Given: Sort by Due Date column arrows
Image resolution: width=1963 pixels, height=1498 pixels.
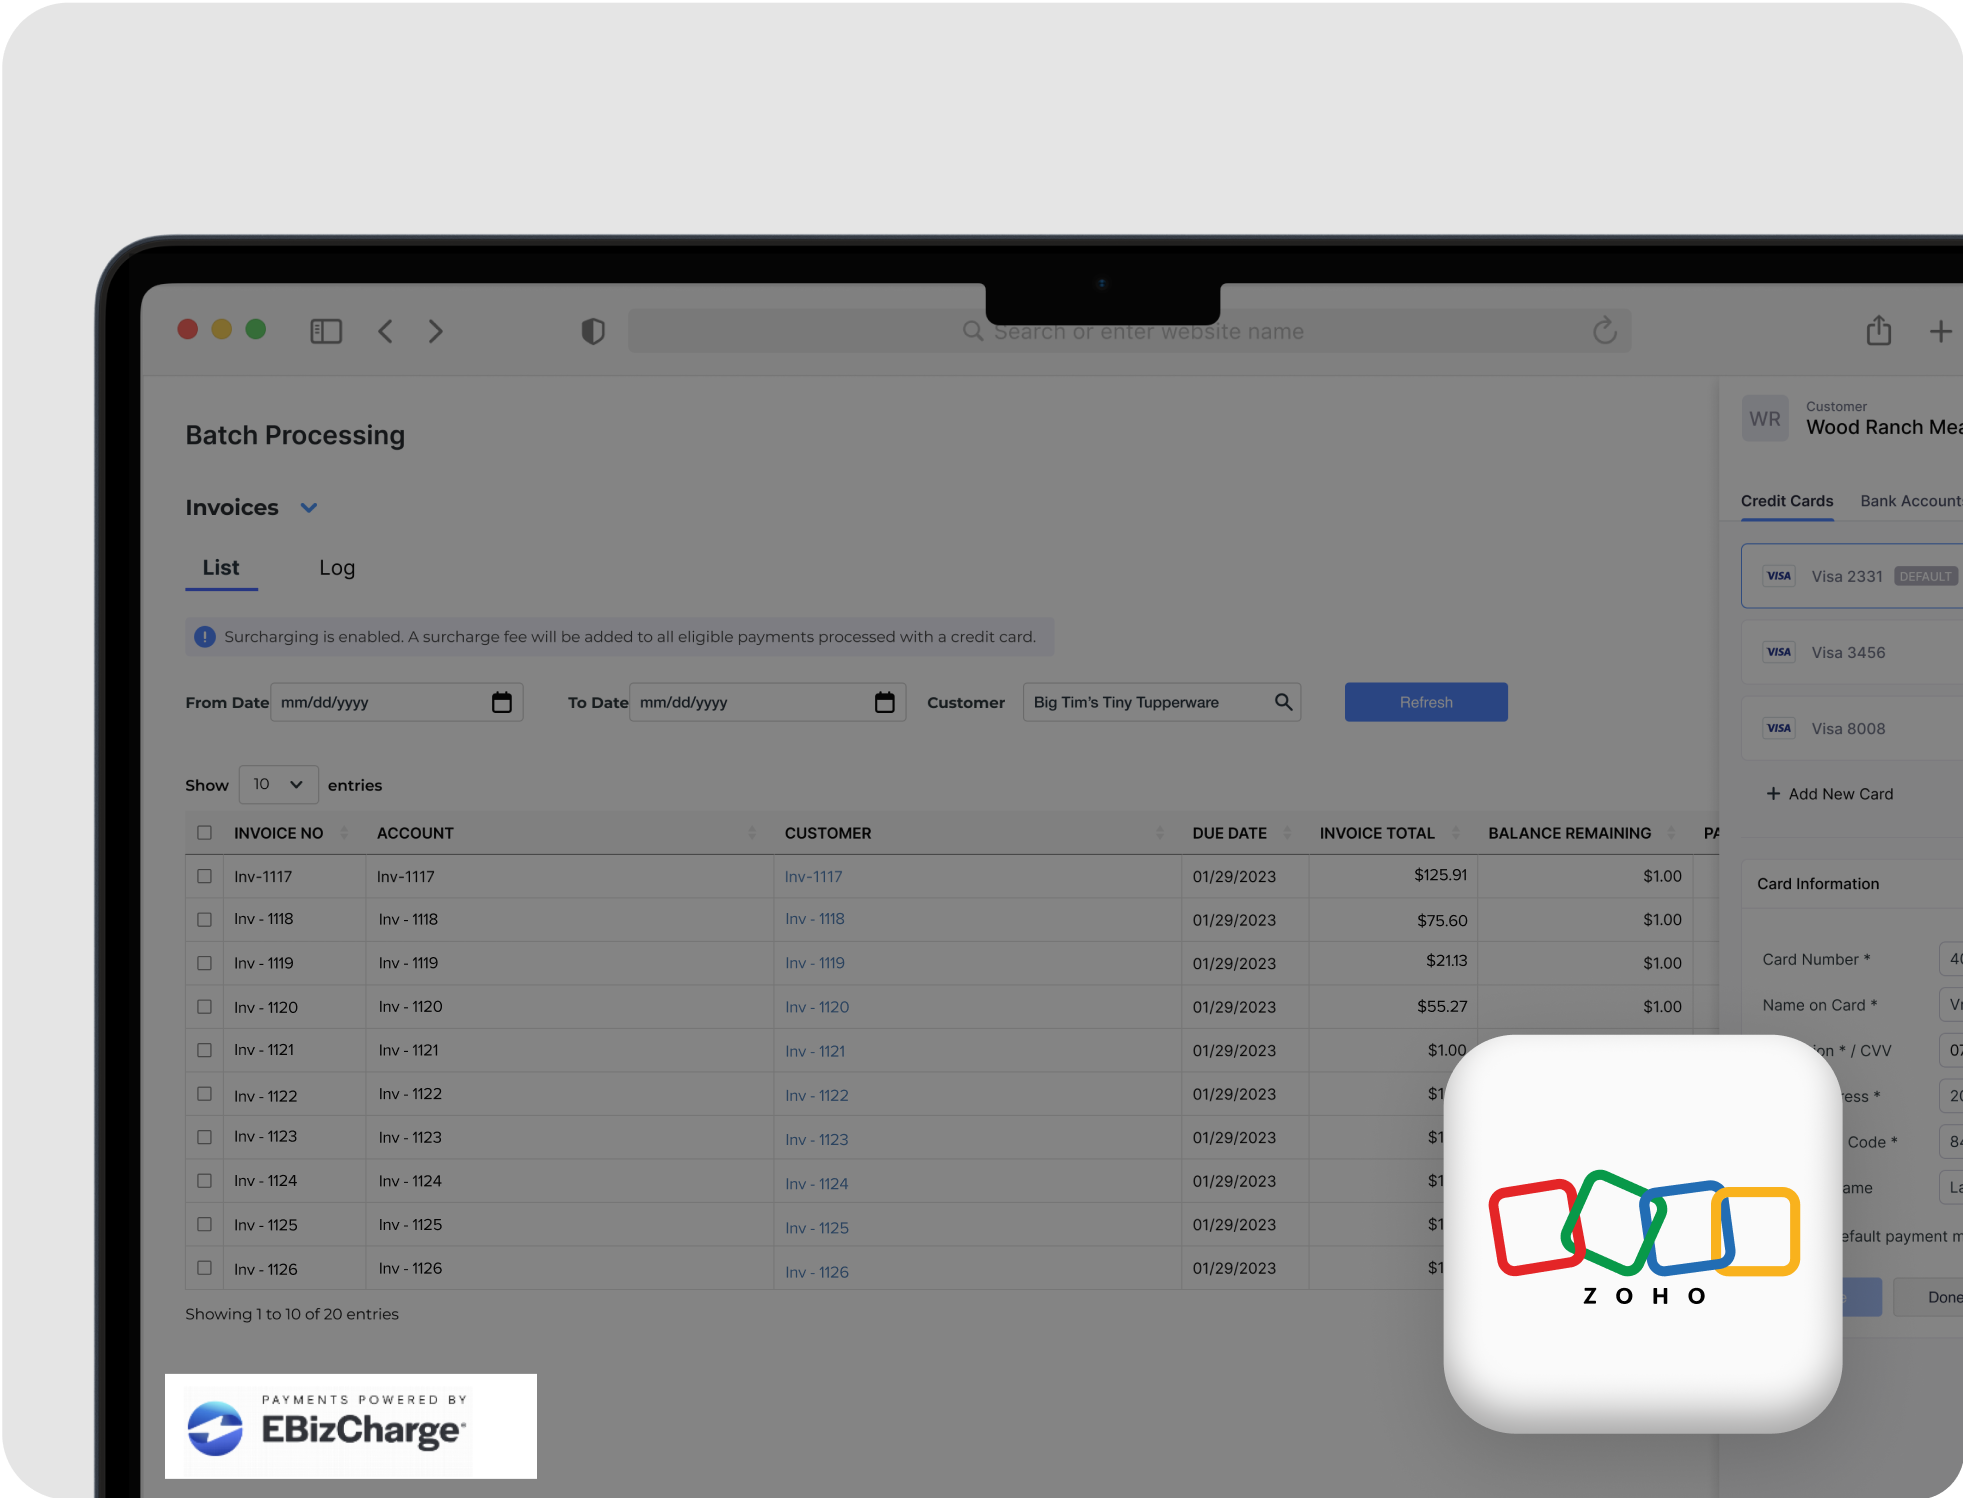Looking at the screenshot, I should (1287, 833).
